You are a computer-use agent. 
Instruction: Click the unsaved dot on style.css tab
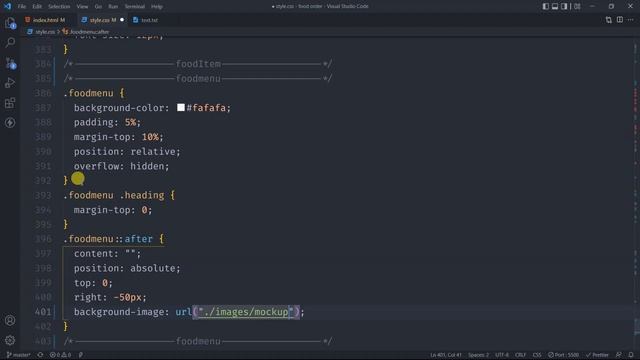122,20
